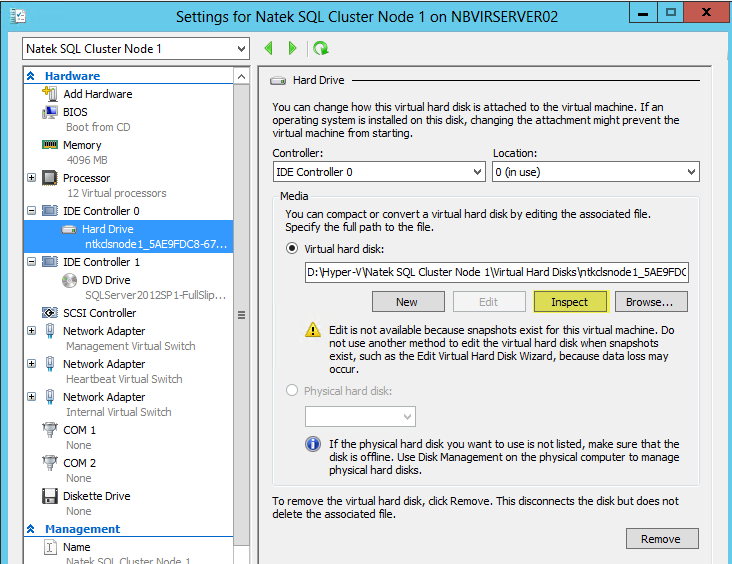Click the virtual hard disk path field
Image resolution: width=732 pixels, height=564 pixels.
pos(497,272)
